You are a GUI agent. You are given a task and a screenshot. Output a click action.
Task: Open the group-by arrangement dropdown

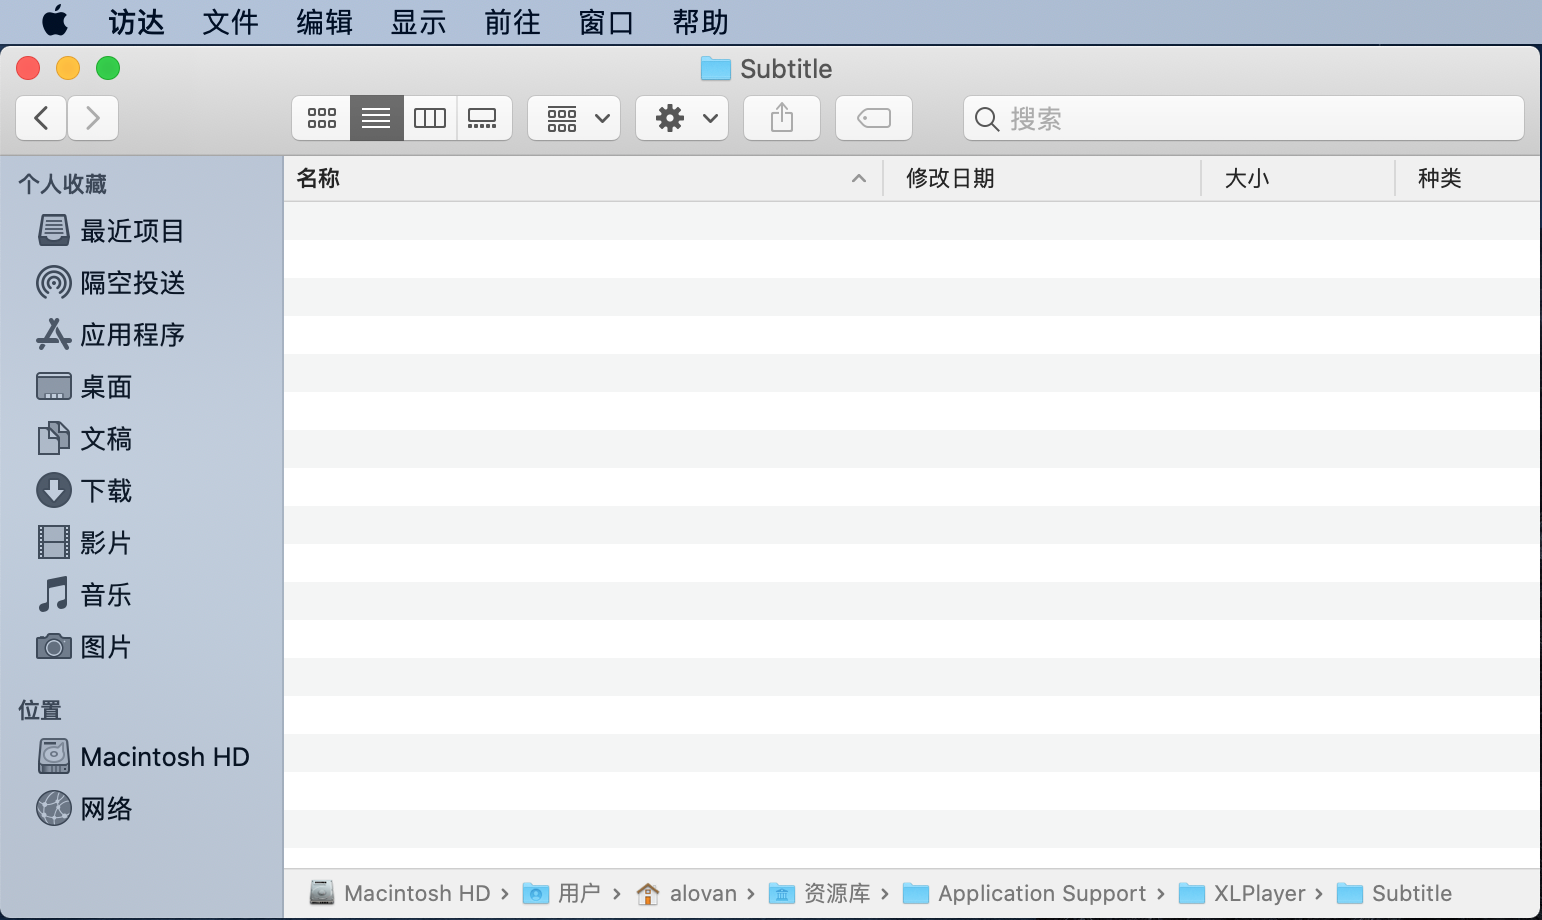coord(574,118)
